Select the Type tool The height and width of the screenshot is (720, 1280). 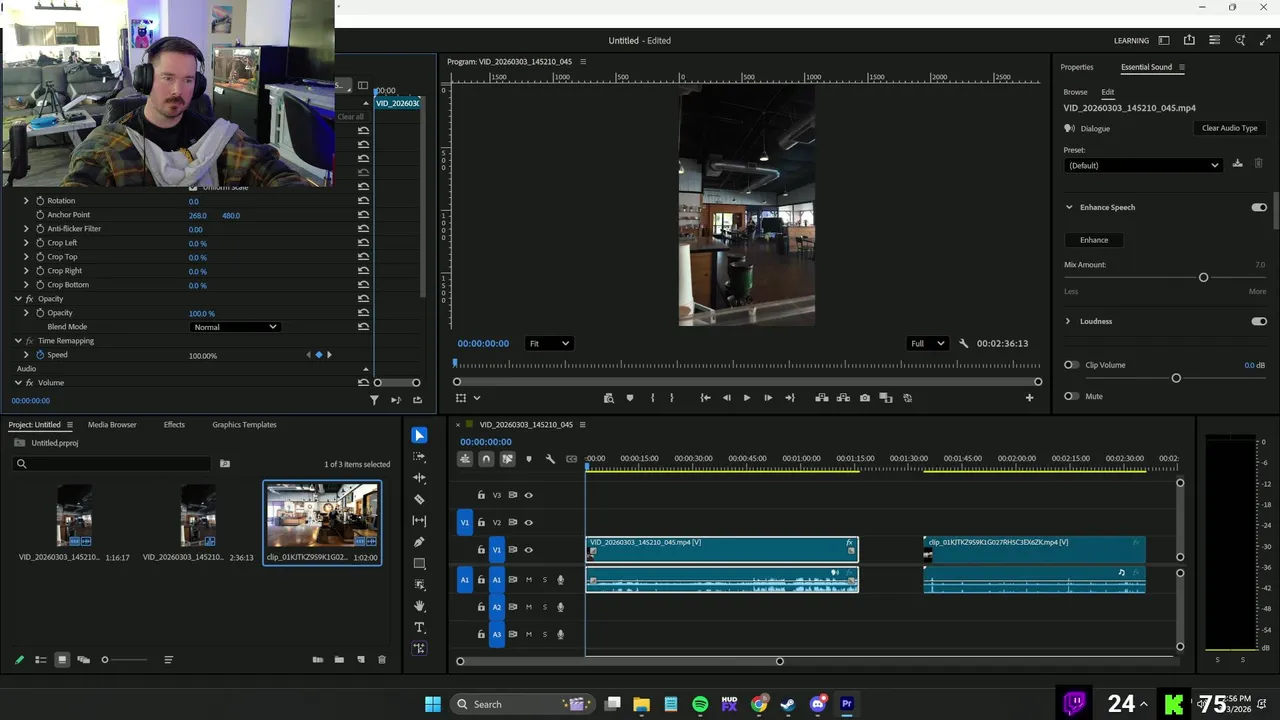coord(419,627)
